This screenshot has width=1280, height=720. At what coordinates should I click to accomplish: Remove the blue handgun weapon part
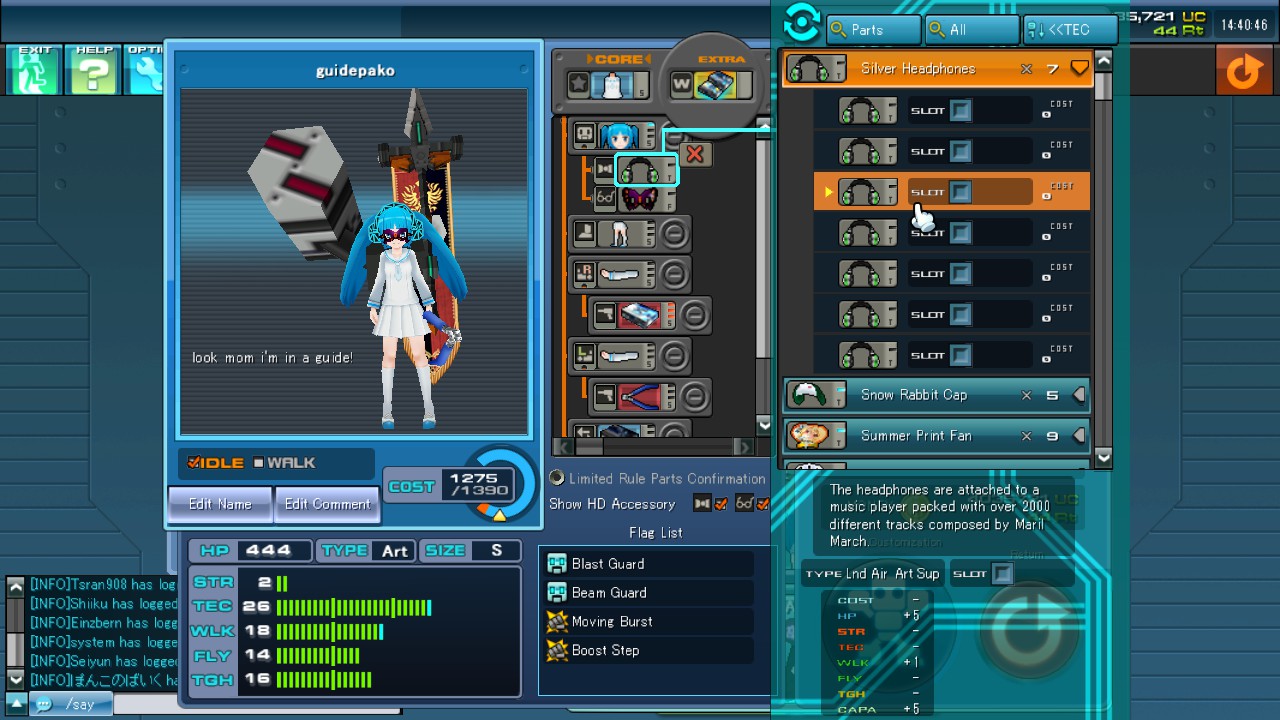pos(694,315)
